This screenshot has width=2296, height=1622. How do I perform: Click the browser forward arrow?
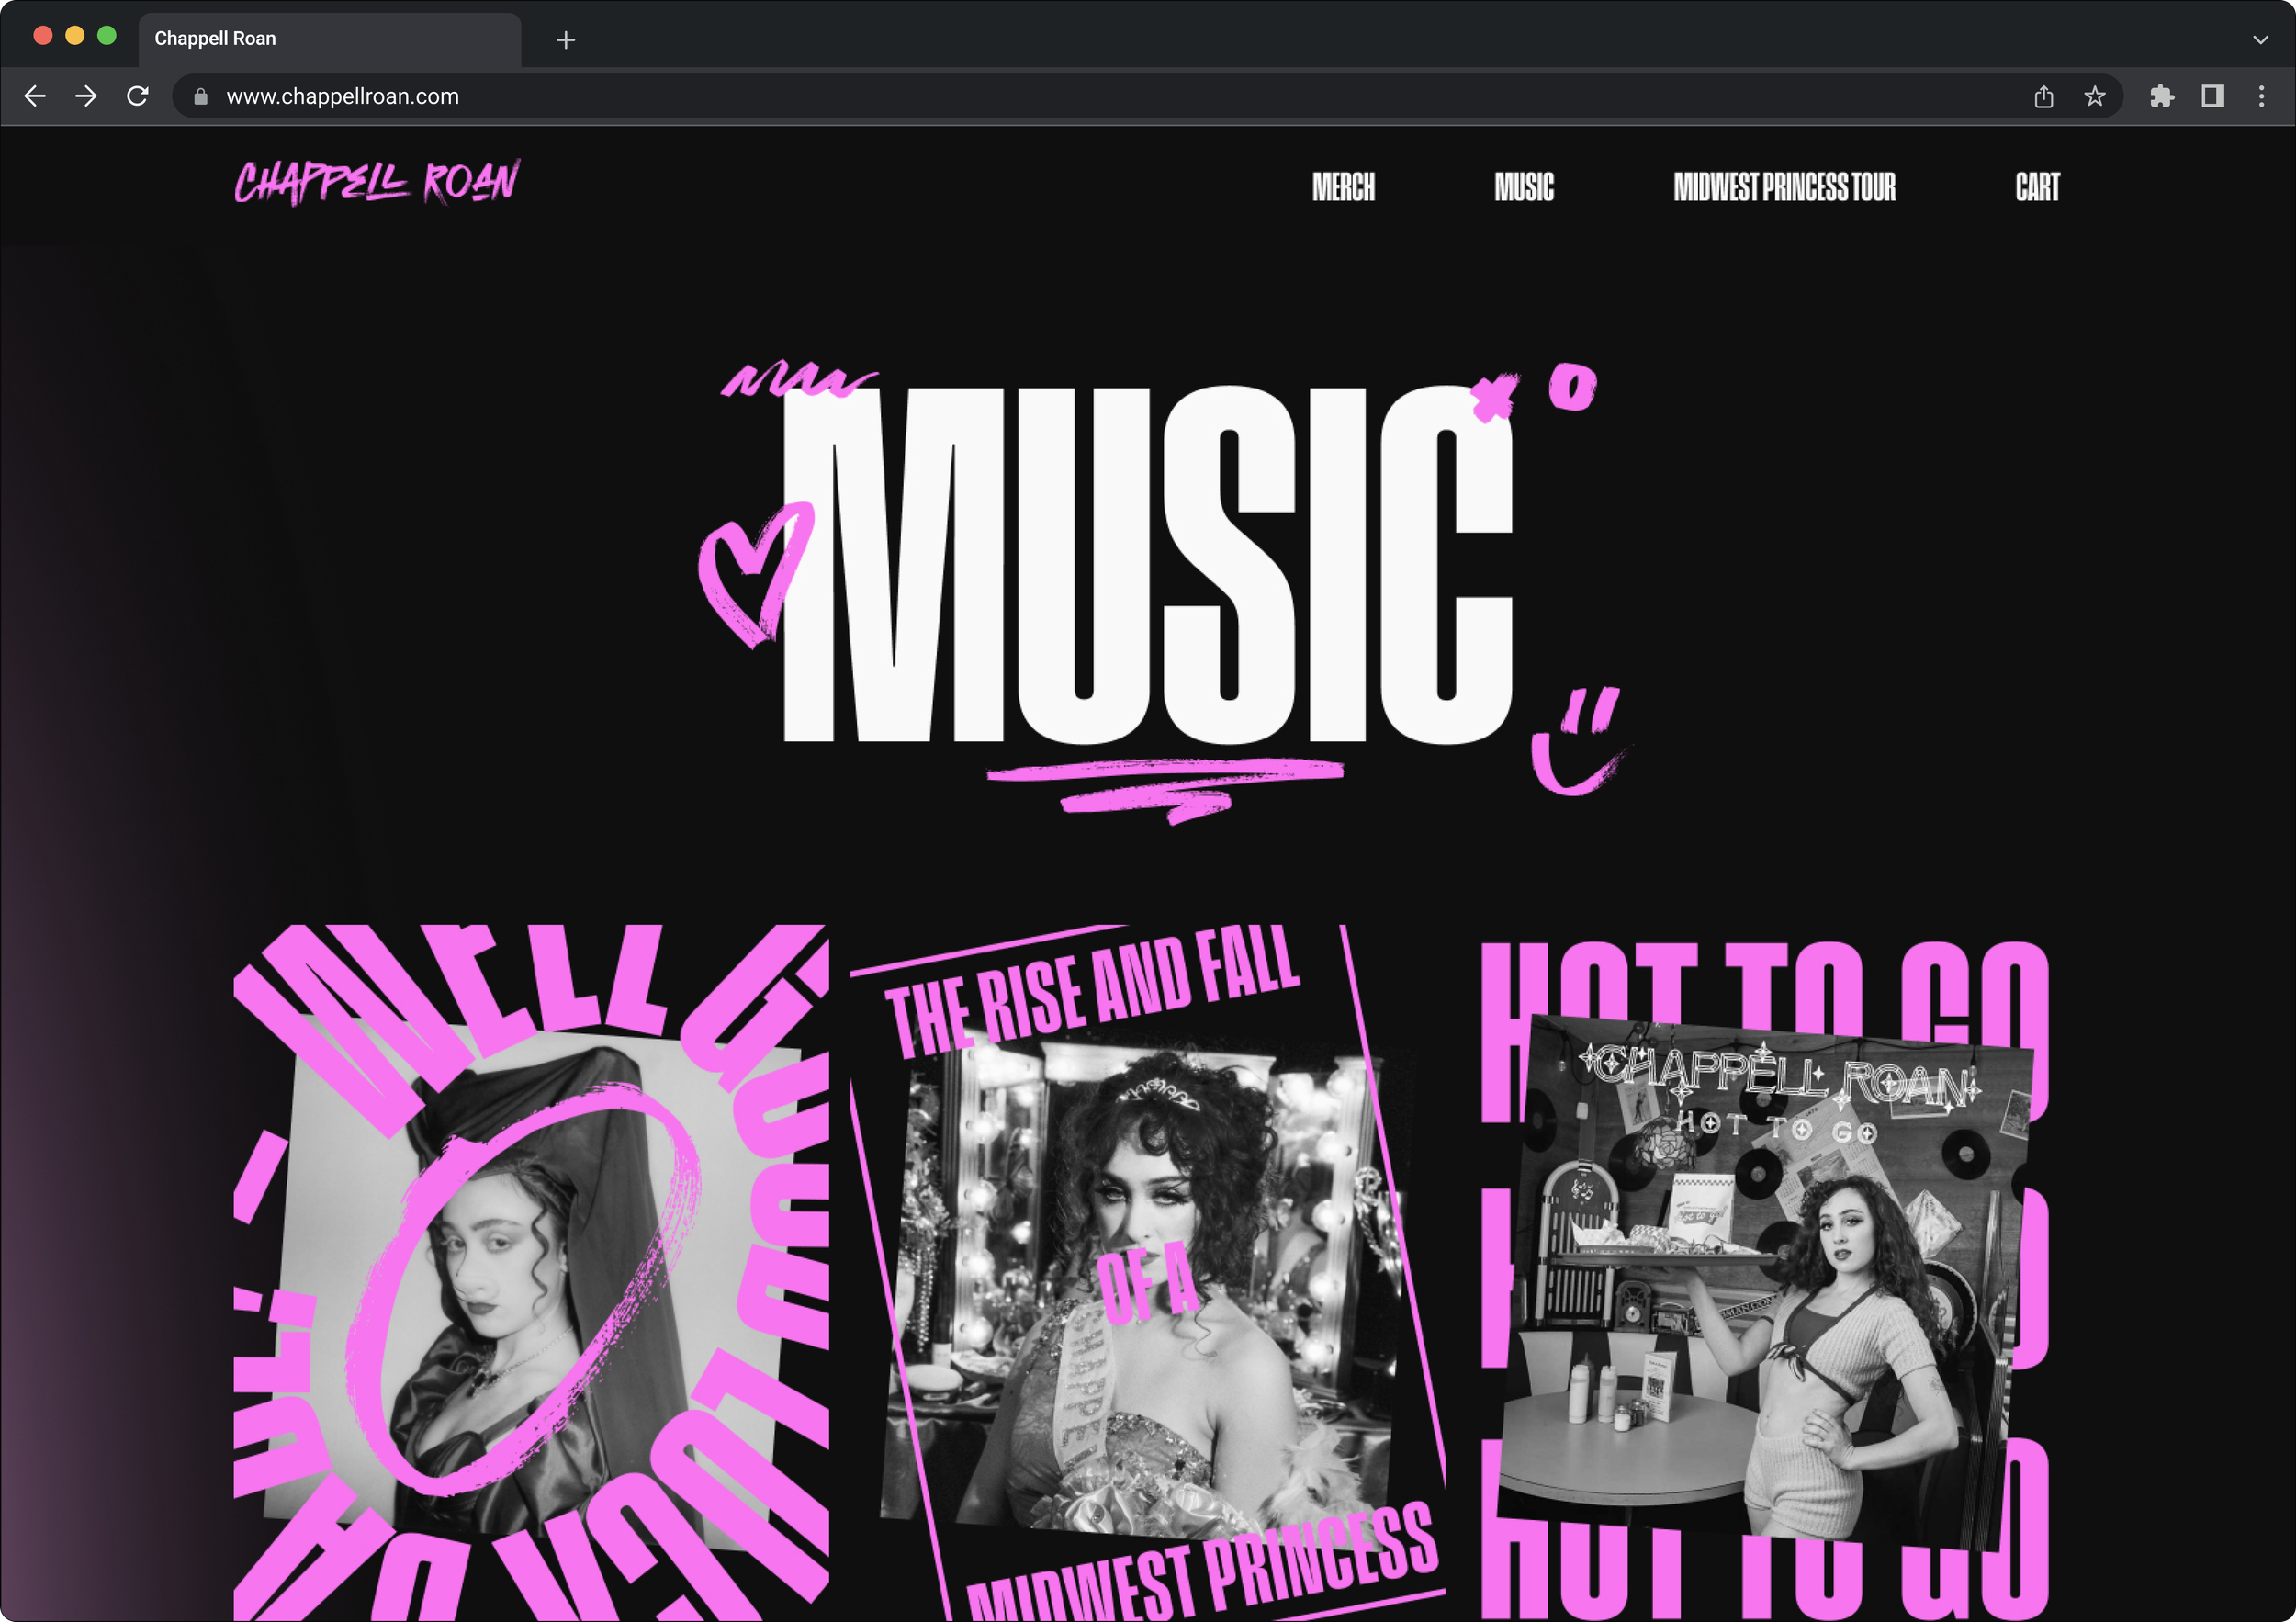coord(86,96)
